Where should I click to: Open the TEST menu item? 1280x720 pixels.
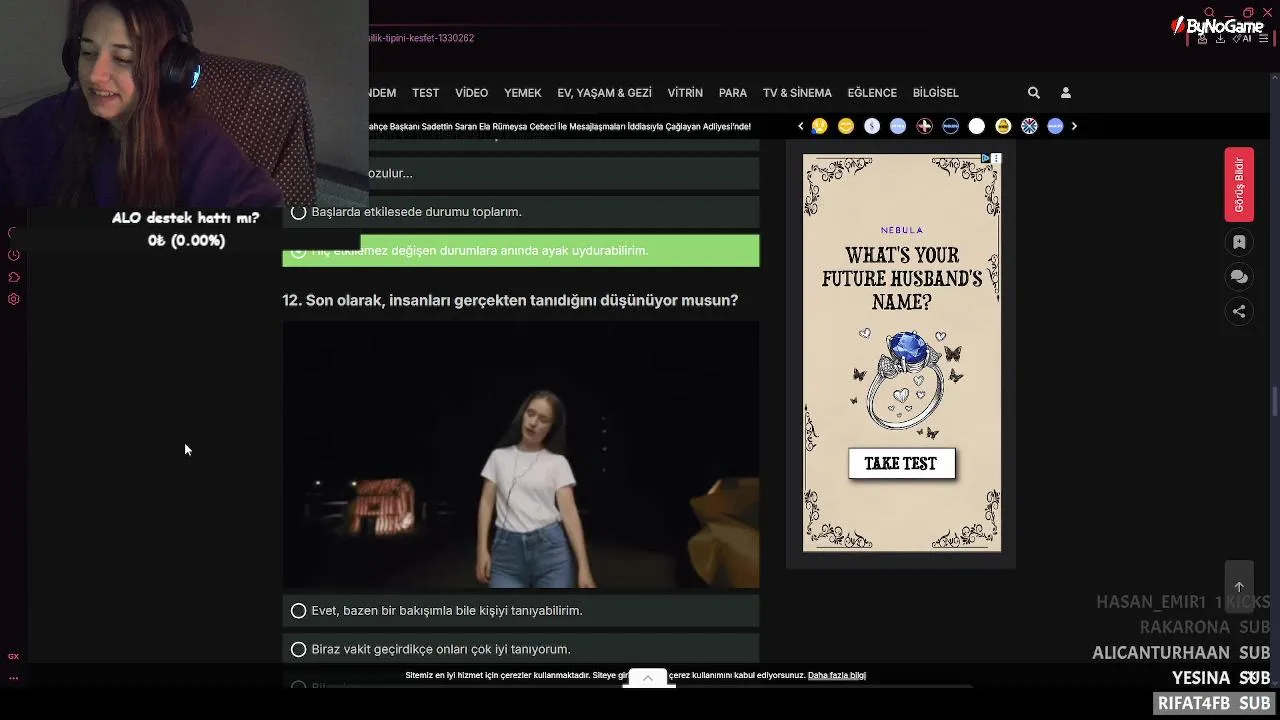click(426, 93)
